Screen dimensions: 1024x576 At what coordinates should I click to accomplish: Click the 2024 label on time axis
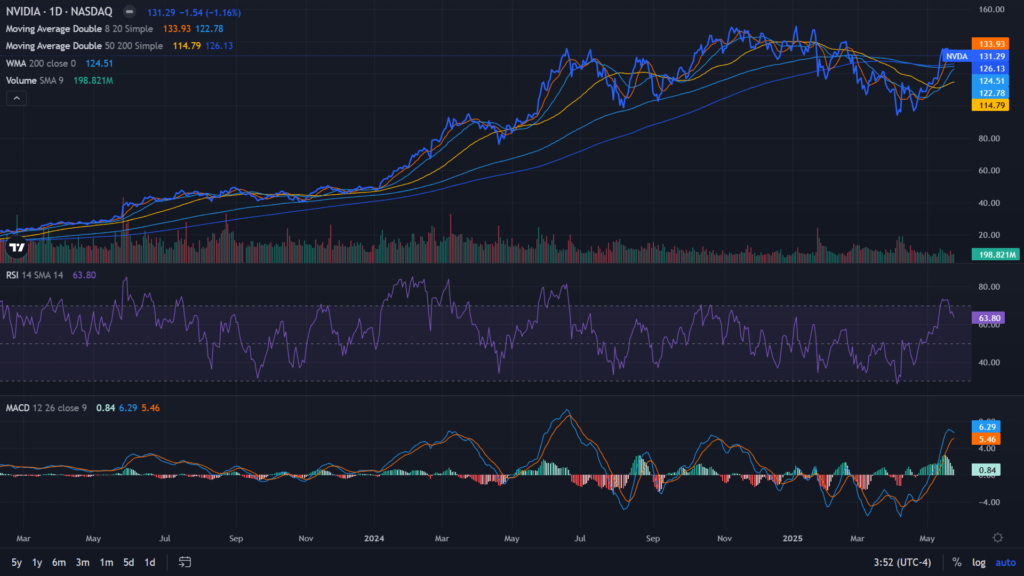(x=374, y=538)
